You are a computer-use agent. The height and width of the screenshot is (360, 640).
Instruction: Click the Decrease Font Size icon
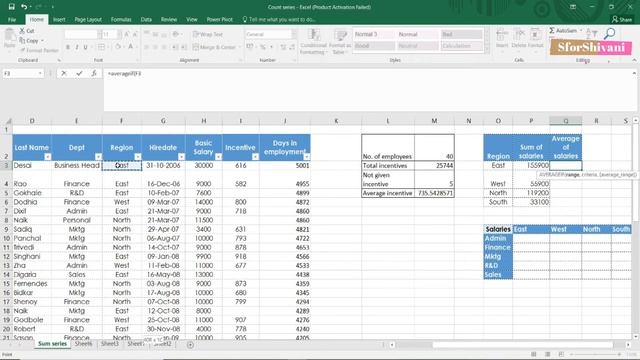[135, 35]
